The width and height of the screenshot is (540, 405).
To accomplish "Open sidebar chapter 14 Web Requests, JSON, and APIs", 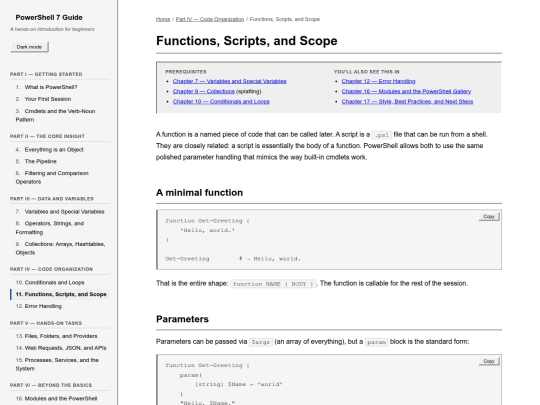I will [60, 348].
